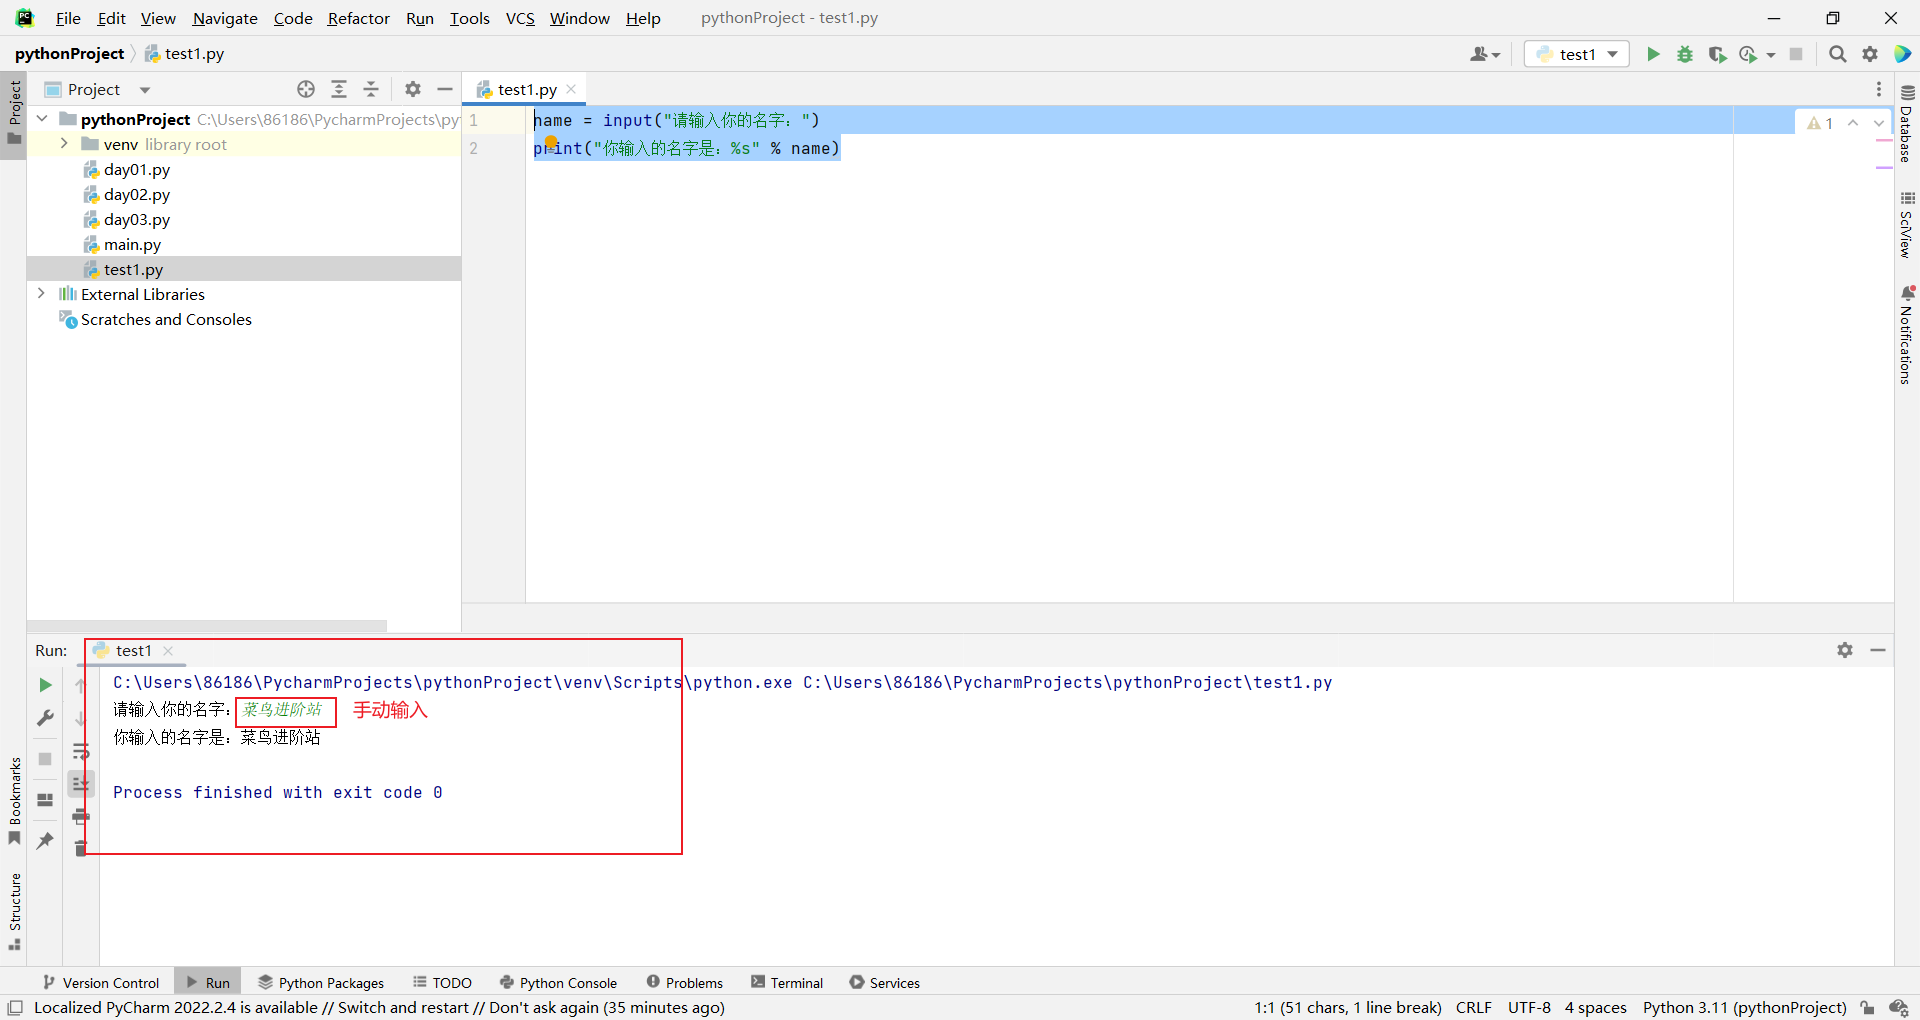Open editor tab options (three dots)
This screenshot has width=1920, height=1020.
[1879, 89]
